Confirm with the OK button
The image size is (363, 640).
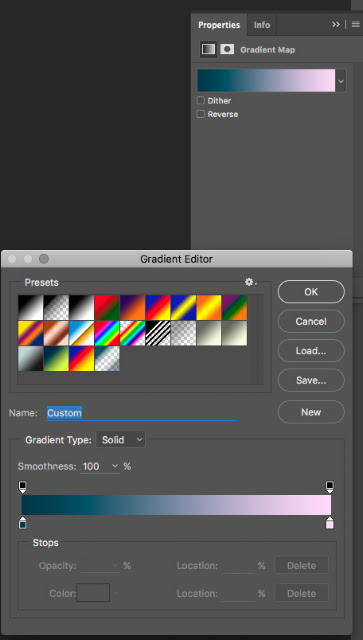click(311, 292)
